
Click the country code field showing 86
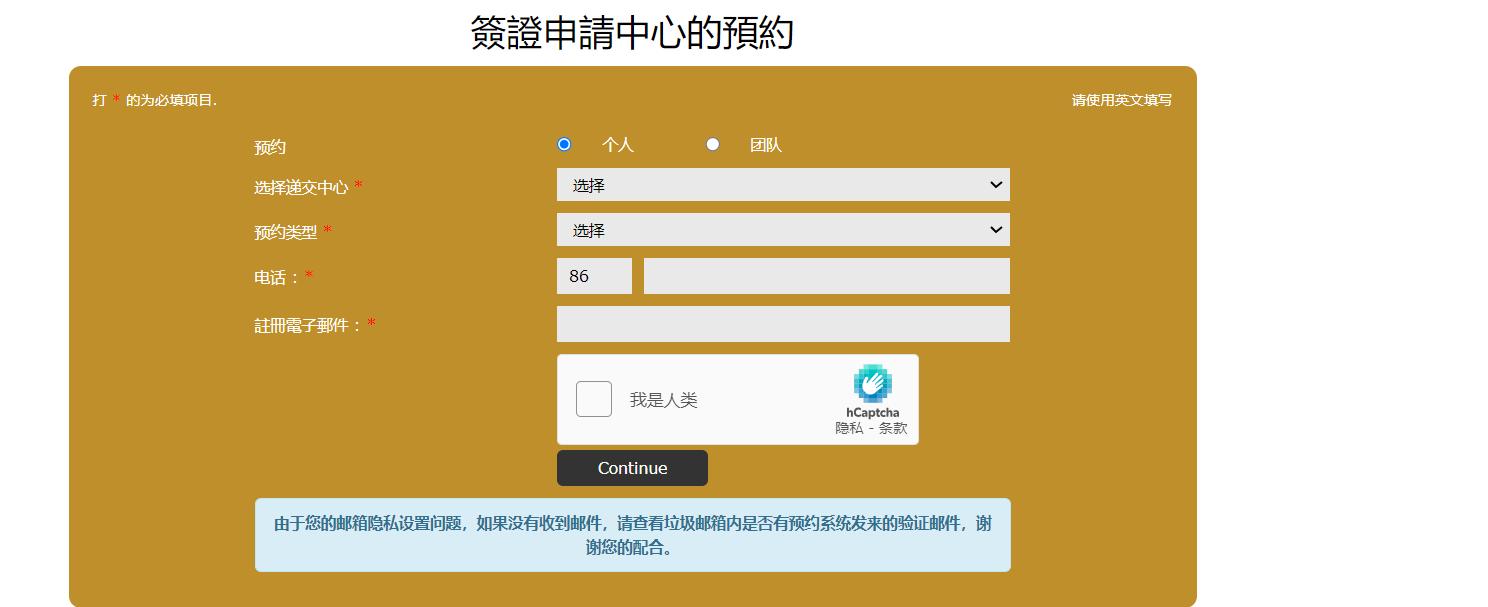point(594,275)
